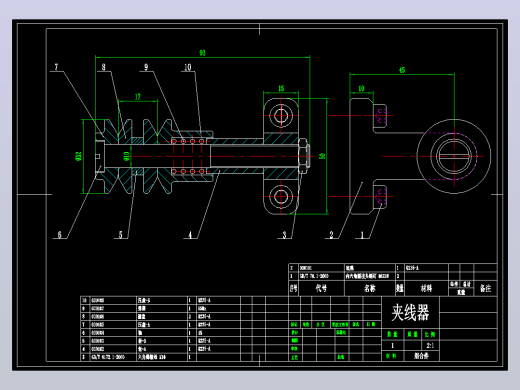The height and width of the screenshot is (390, 520).
Task: Select the vertical height dimension 50
Action: point(322,156)
